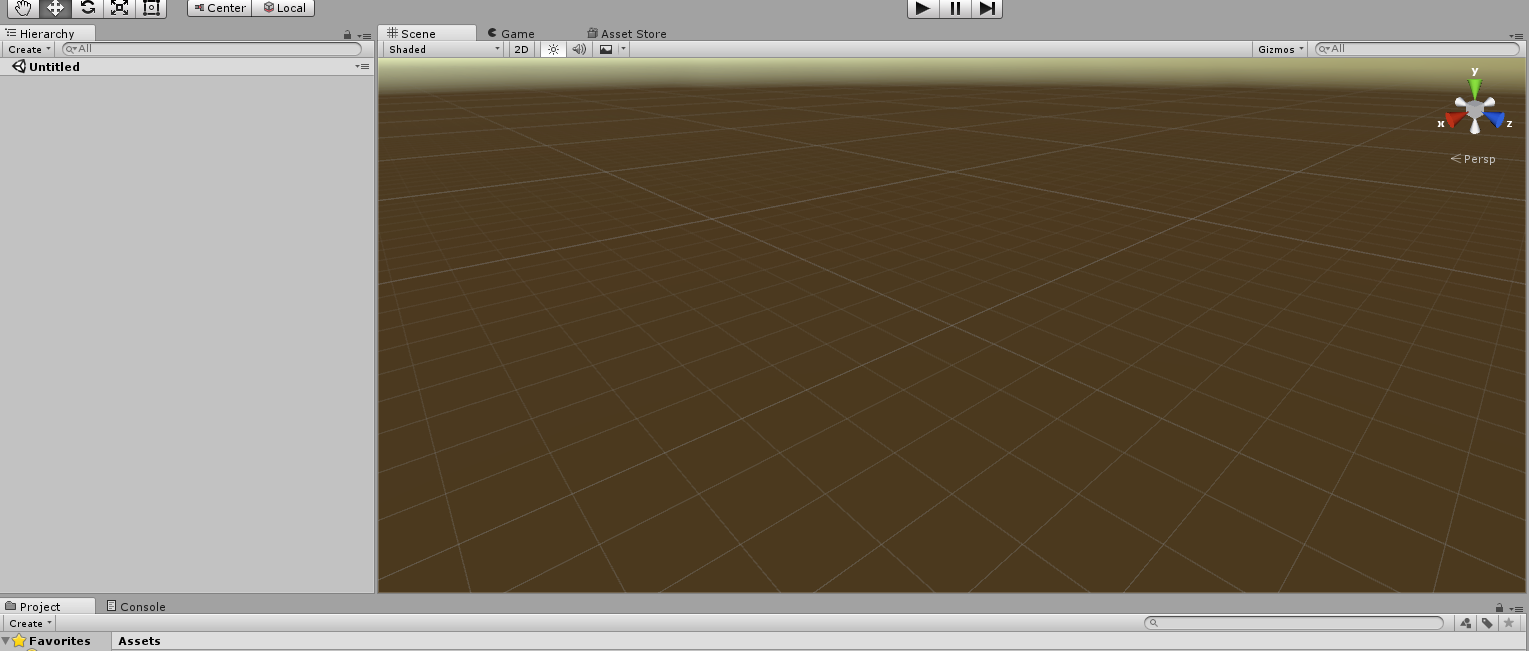Toggle pivot mode Center button
1529x651 pixels.
pos(219,8)
